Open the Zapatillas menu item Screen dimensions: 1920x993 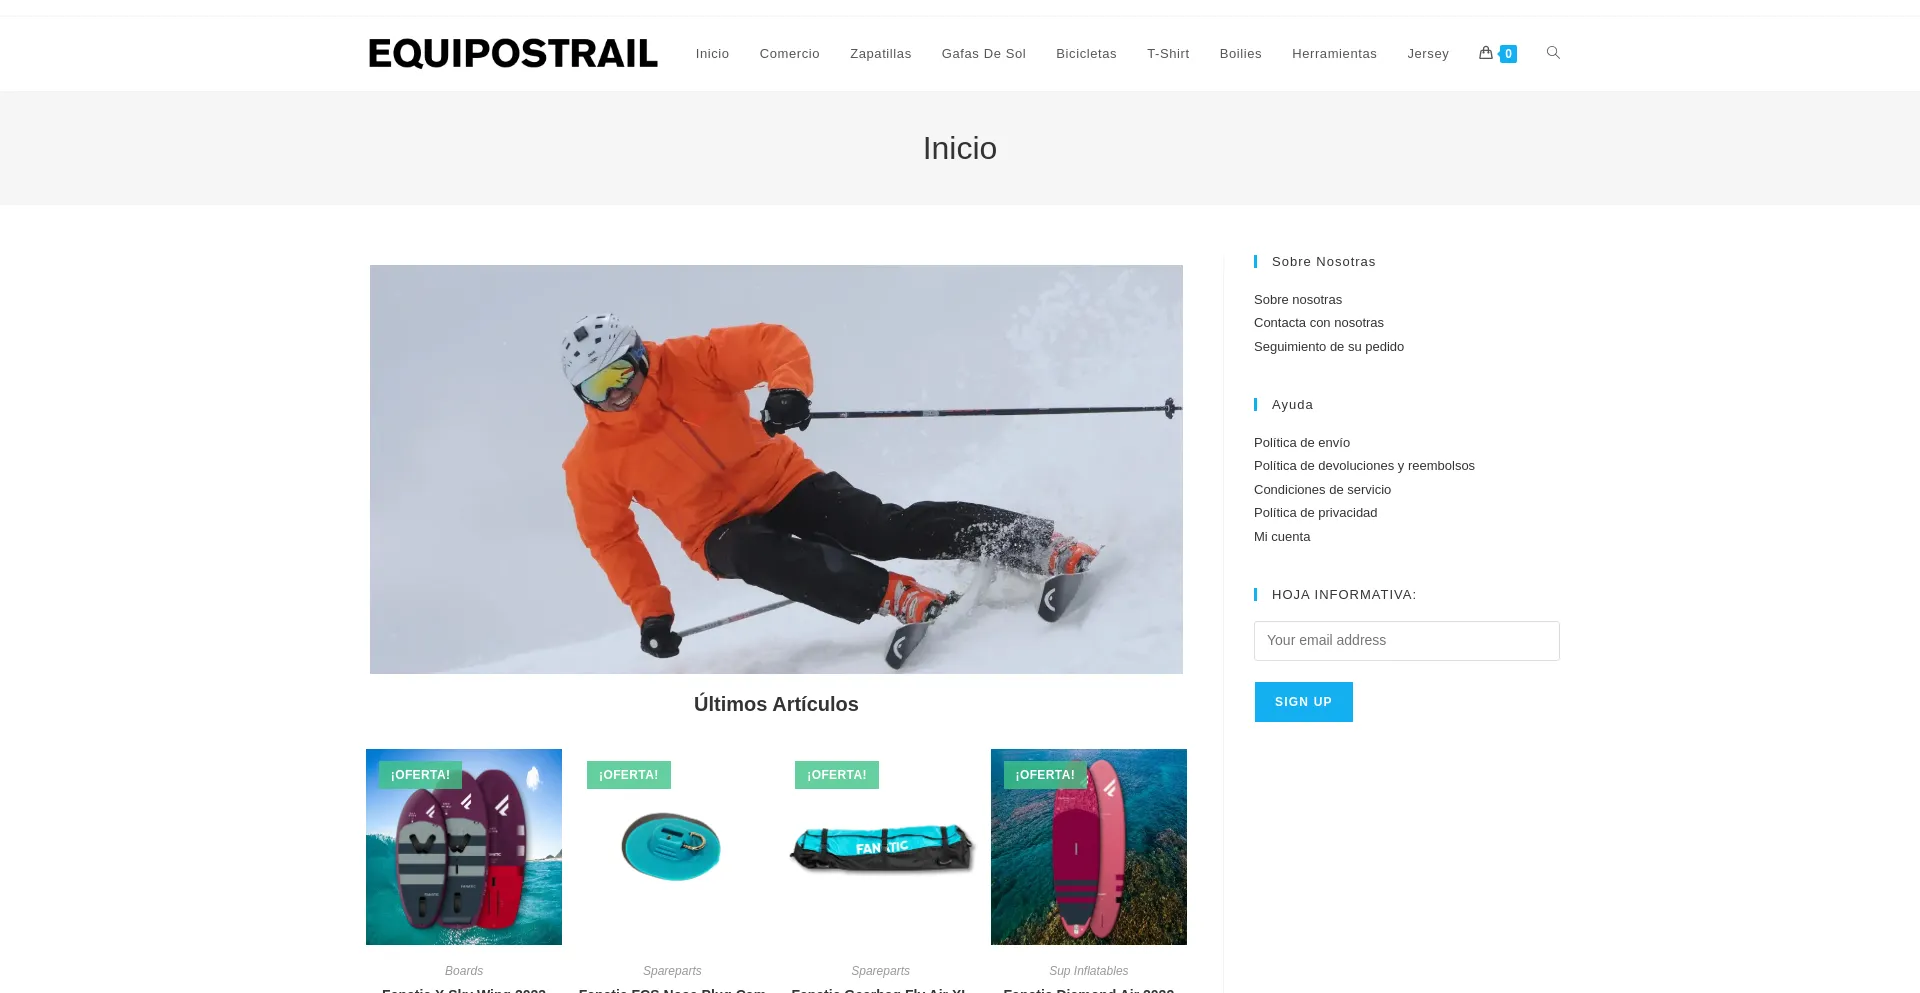point(880,54)
